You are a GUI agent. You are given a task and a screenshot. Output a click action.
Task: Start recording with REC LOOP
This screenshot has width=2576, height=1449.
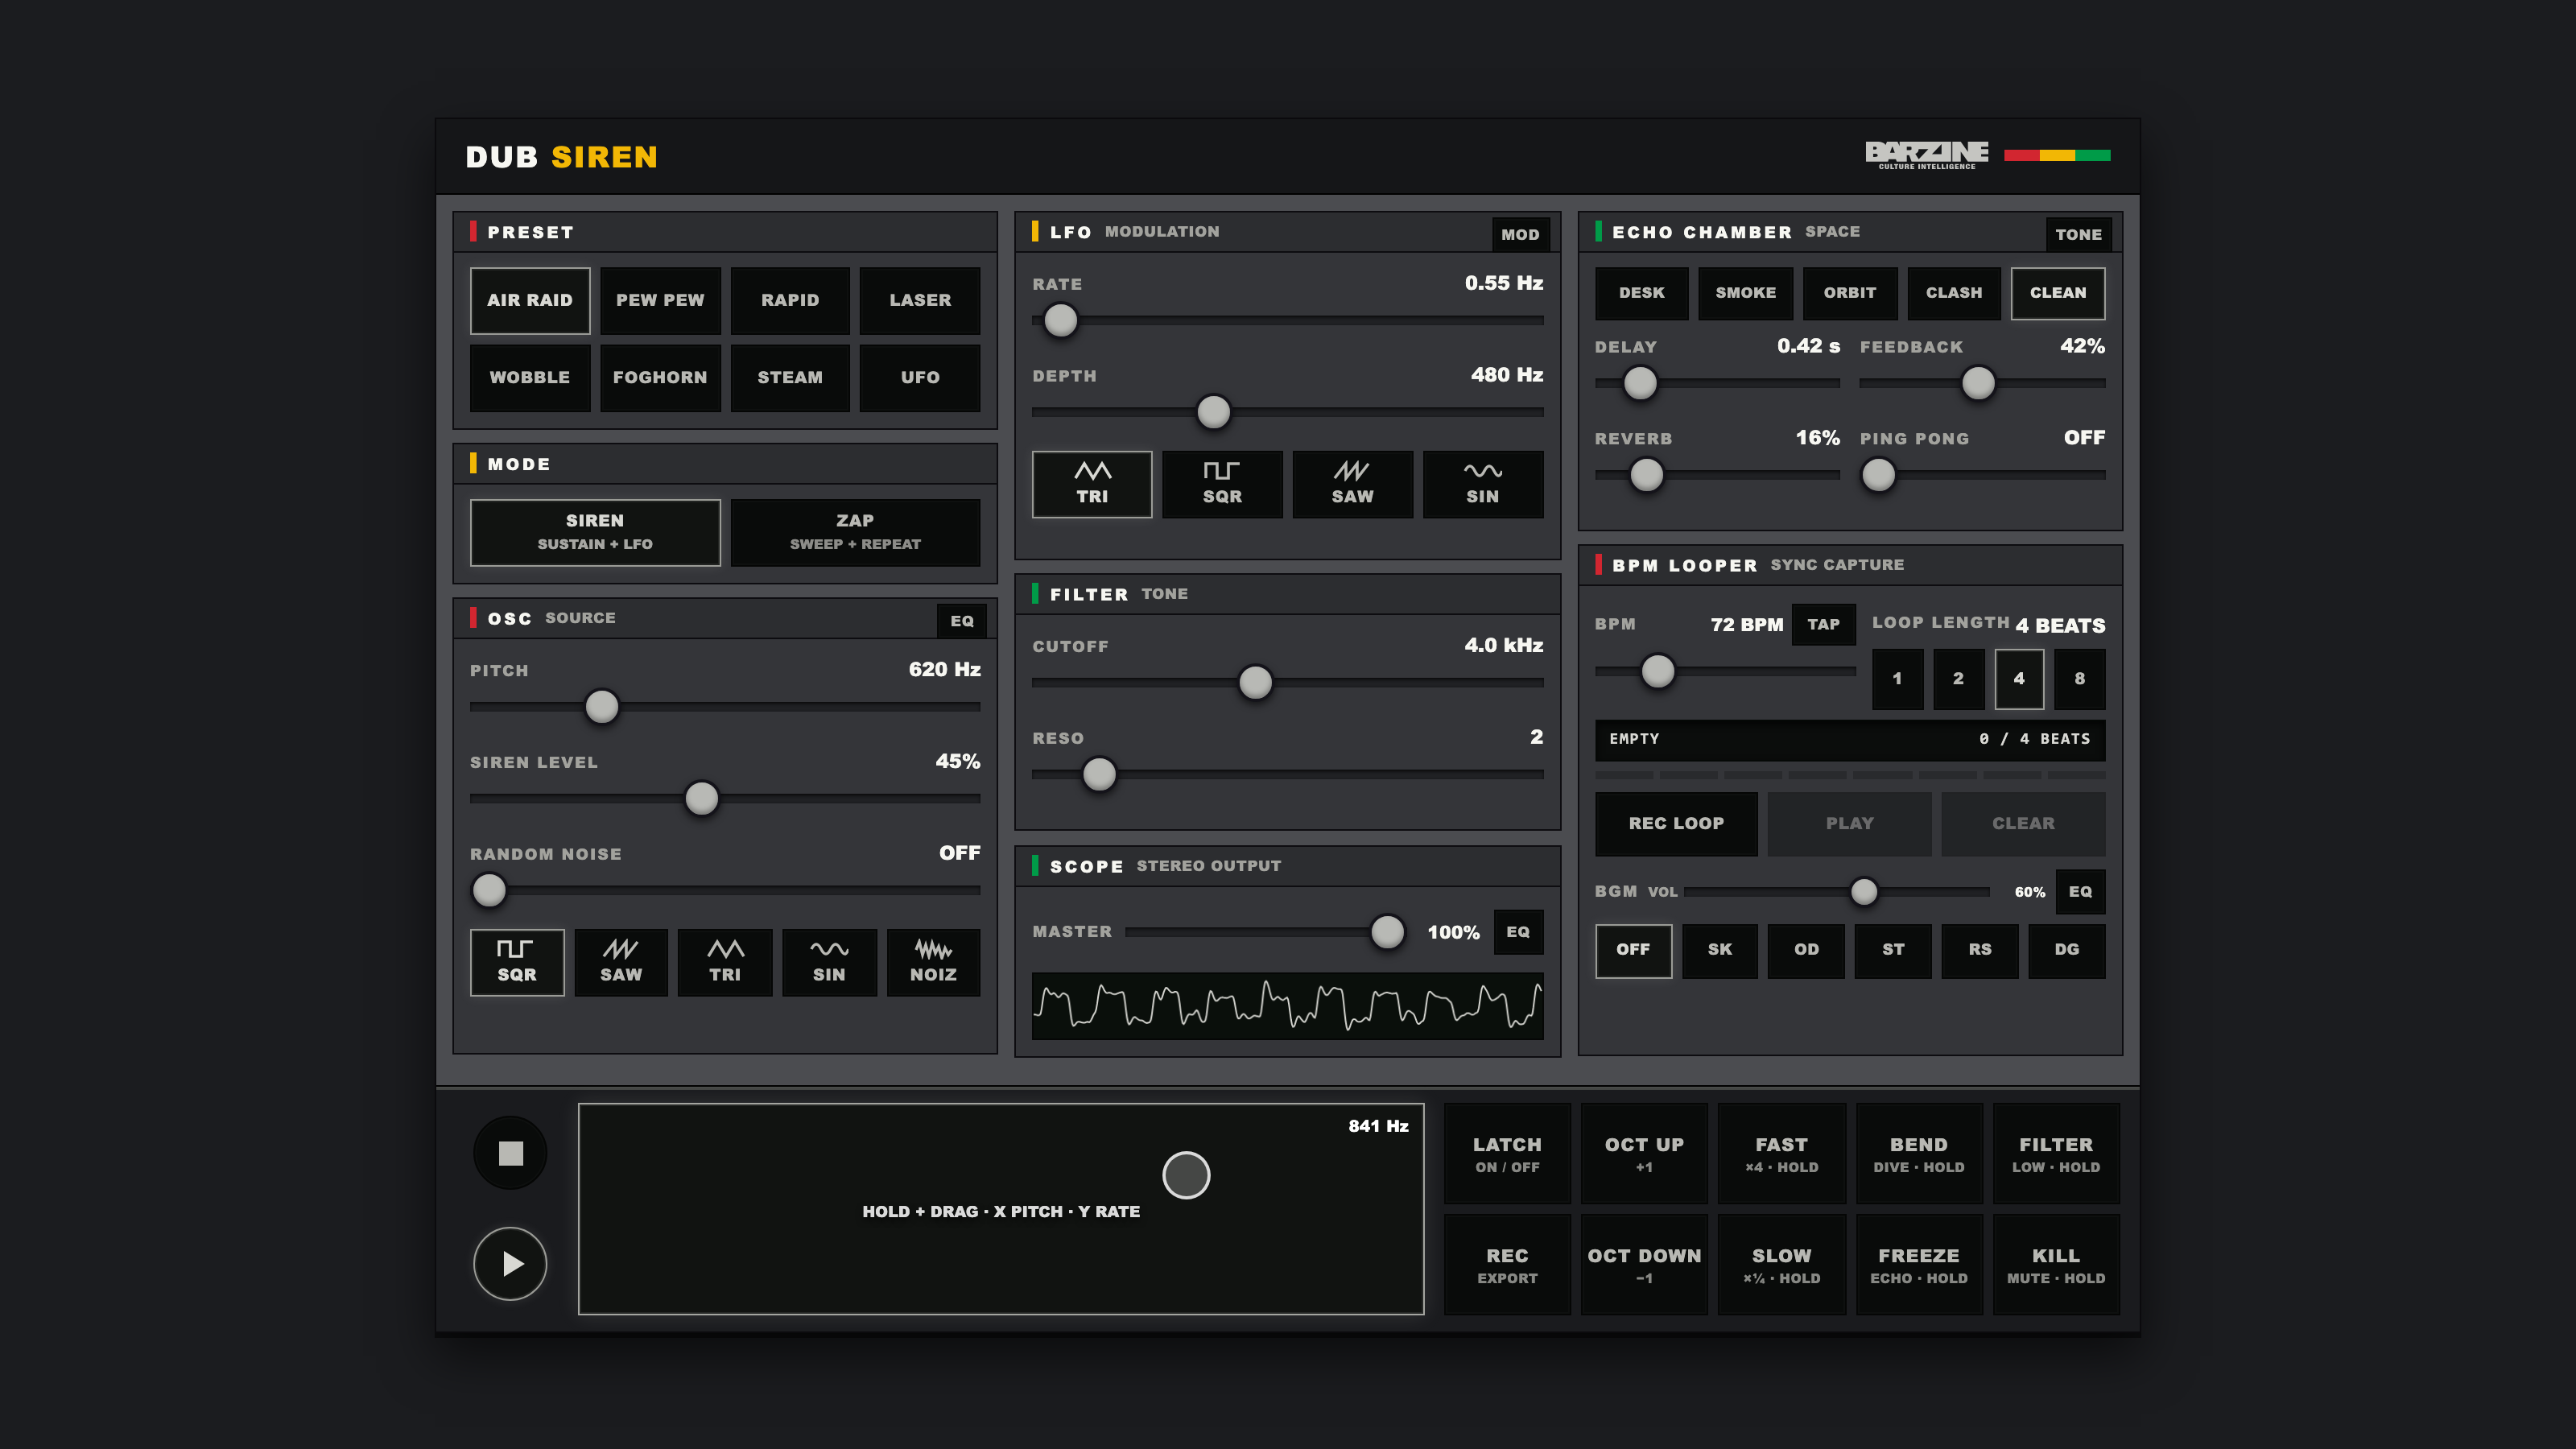pos(1676,824)
